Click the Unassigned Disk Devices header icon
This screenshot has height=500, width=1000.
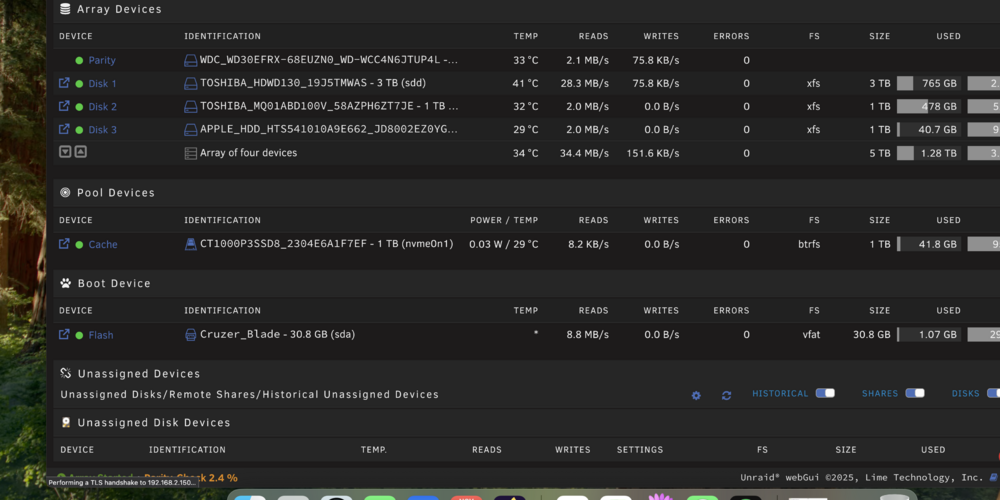pos(66,422)
